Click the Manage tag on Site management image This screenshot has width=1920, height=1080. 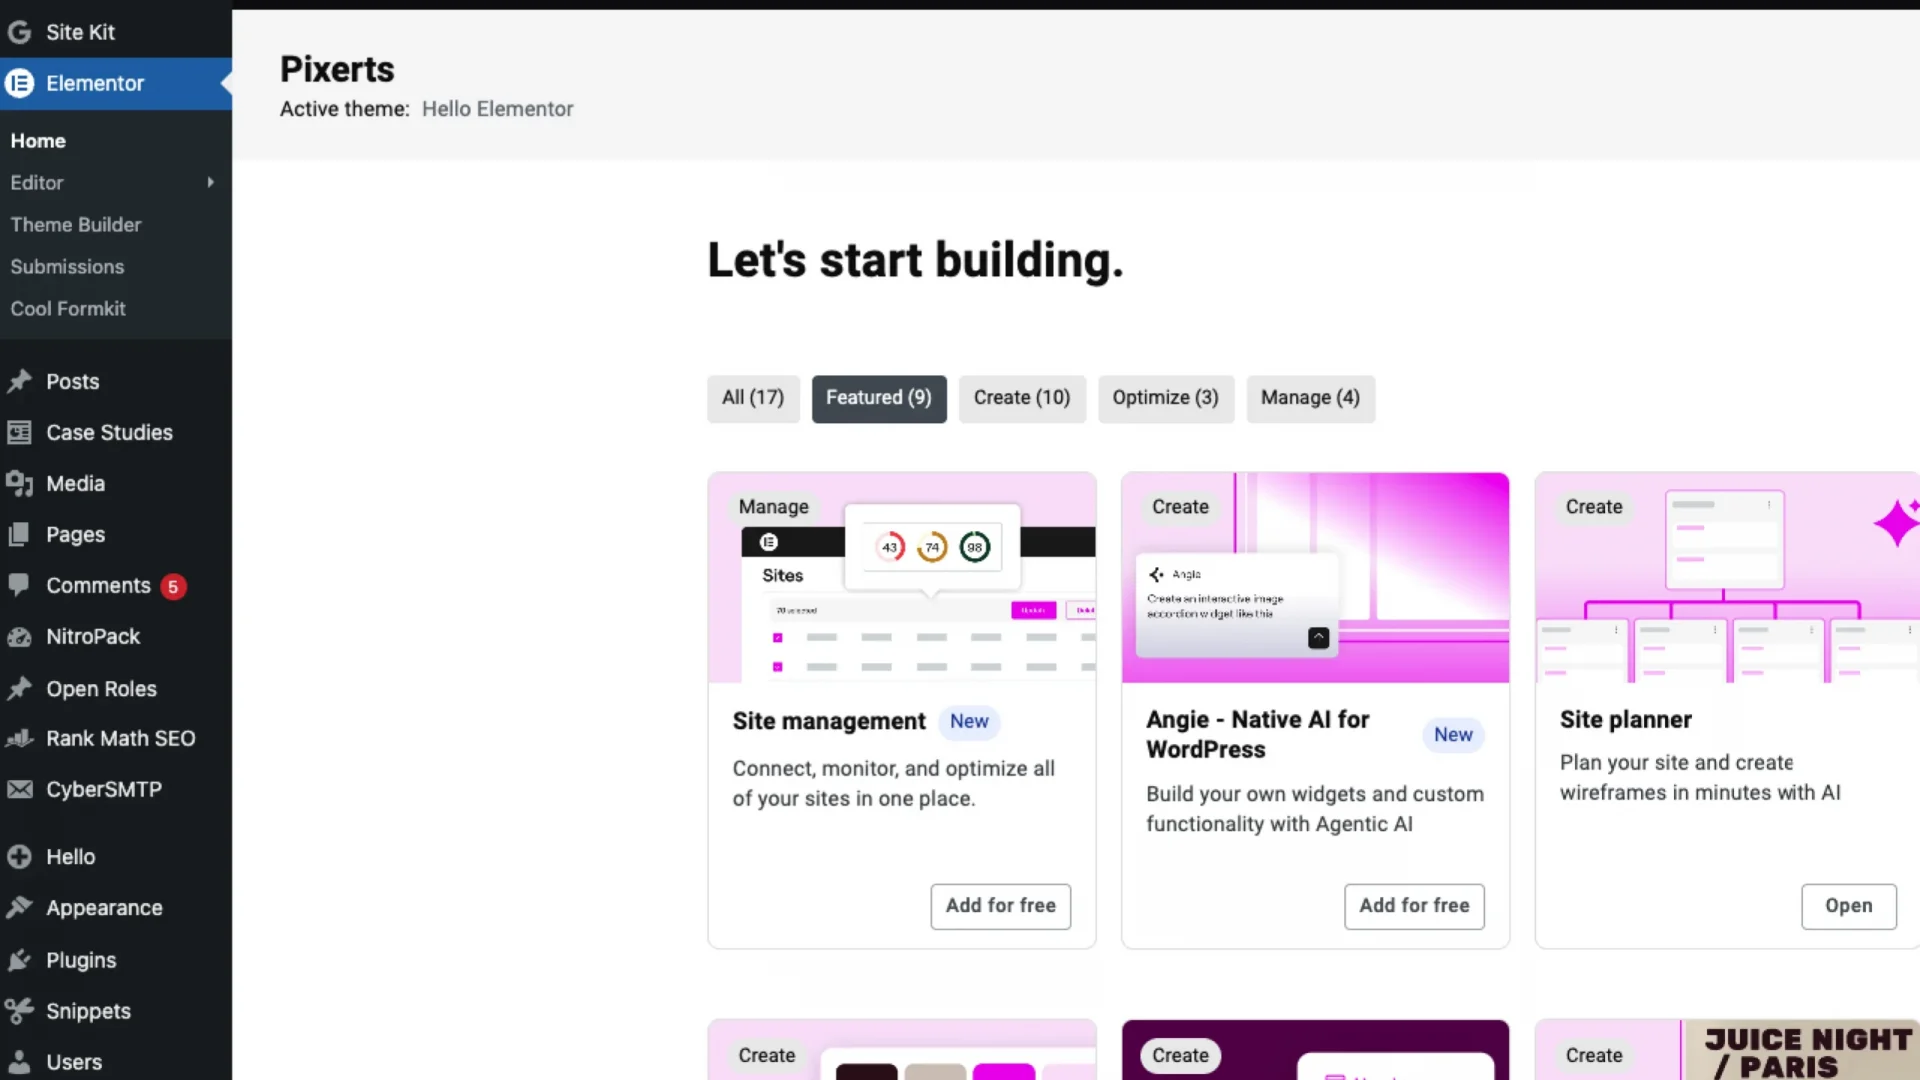773,507
